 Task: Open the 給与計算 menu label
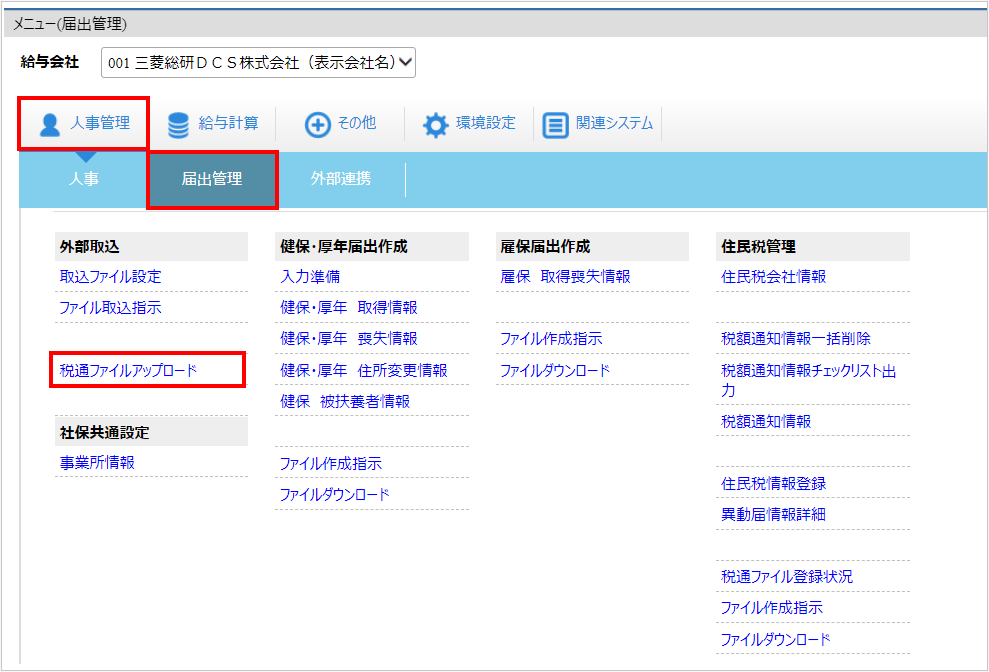click(228, 122)
